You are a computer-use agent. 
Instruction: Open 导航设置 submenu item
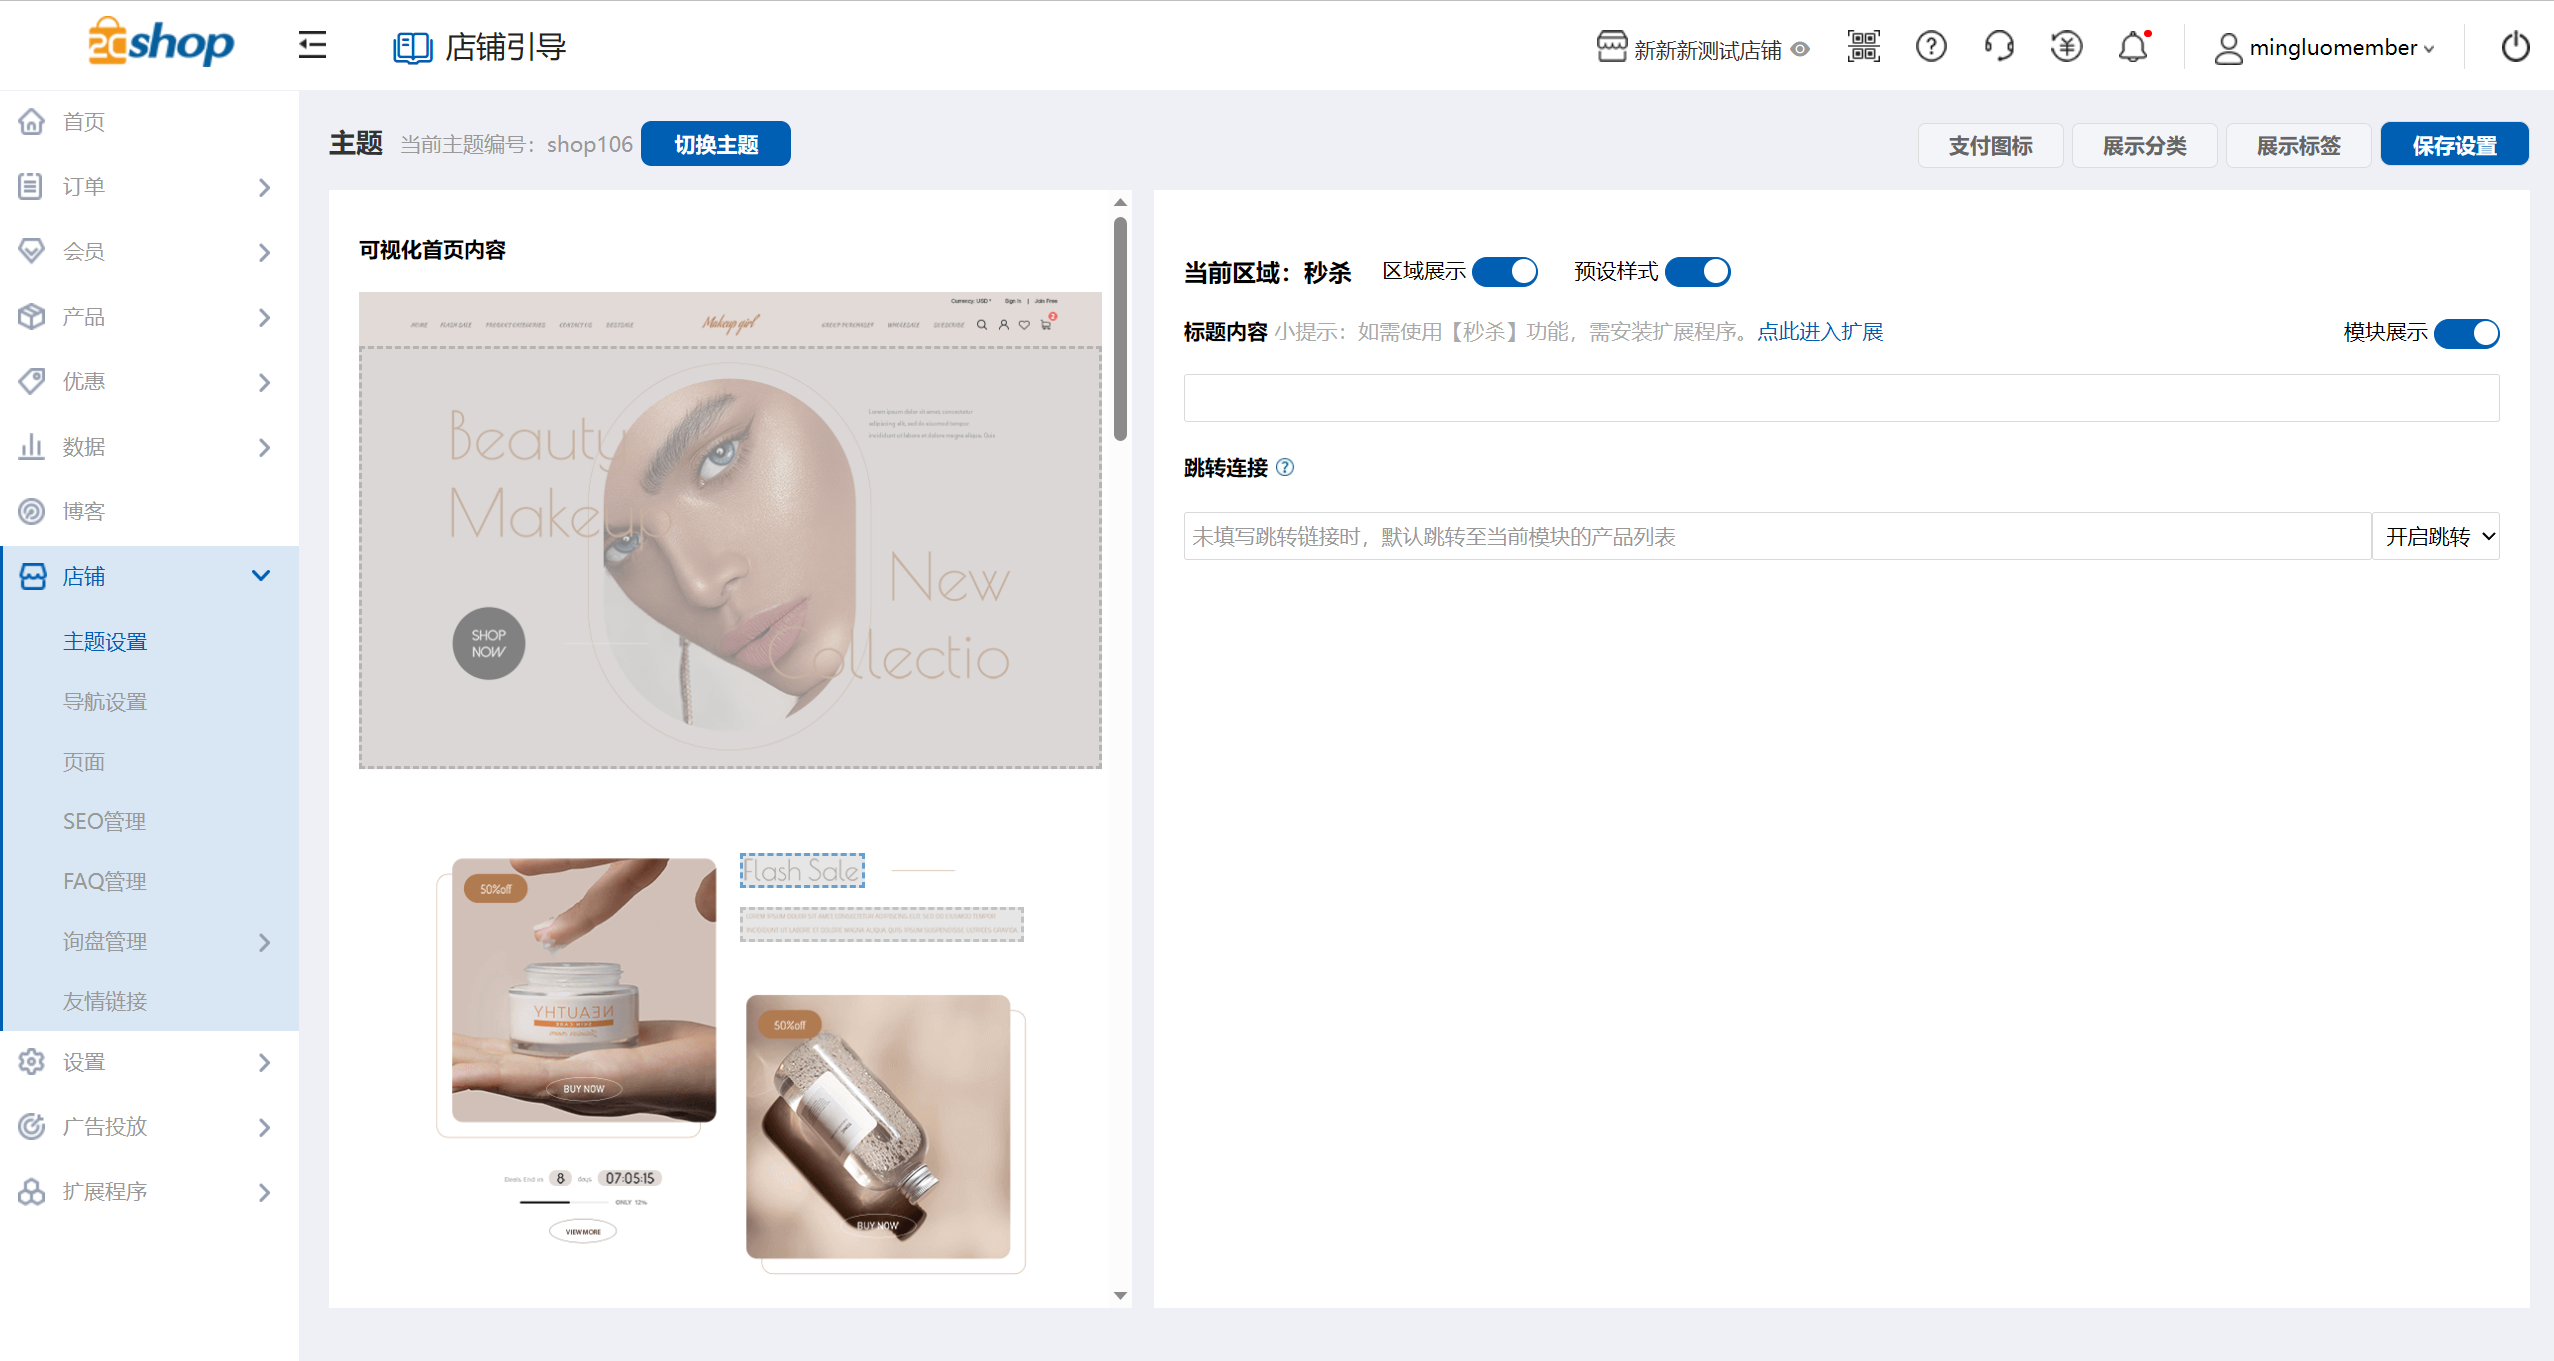click(x=105, y=701)
